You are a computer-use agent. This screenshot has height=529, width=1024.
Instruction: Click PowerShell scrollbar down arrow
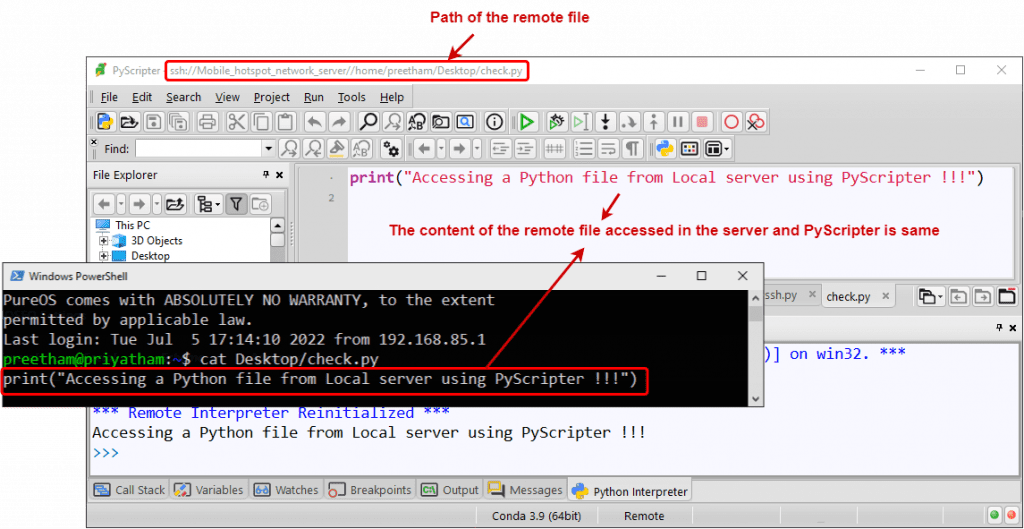[756, 398]
